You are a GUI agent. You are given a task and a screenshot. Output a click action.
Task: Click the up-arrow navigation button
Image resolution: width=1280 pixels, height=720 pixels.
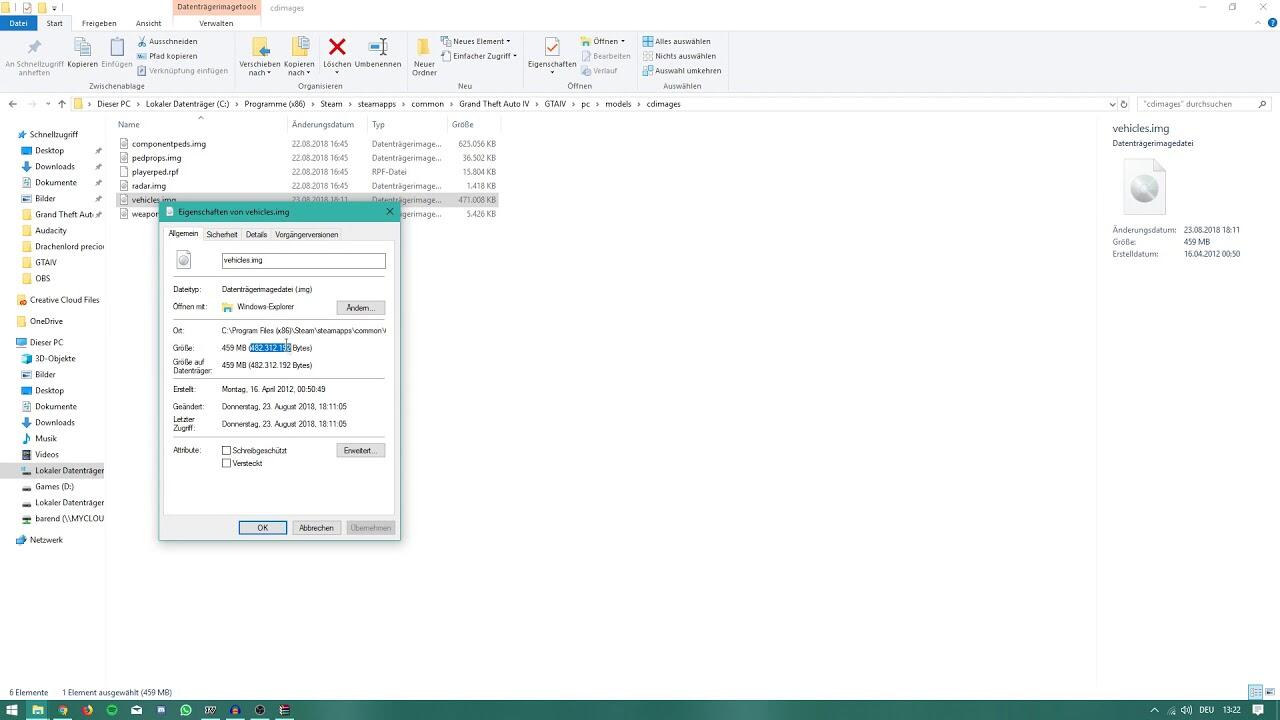62,104
